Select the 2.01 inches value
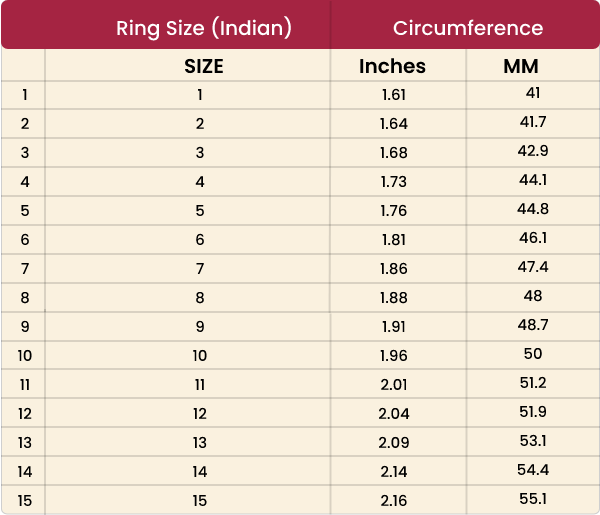The width and height of the screenshot is (600, 515). (394, 385)
